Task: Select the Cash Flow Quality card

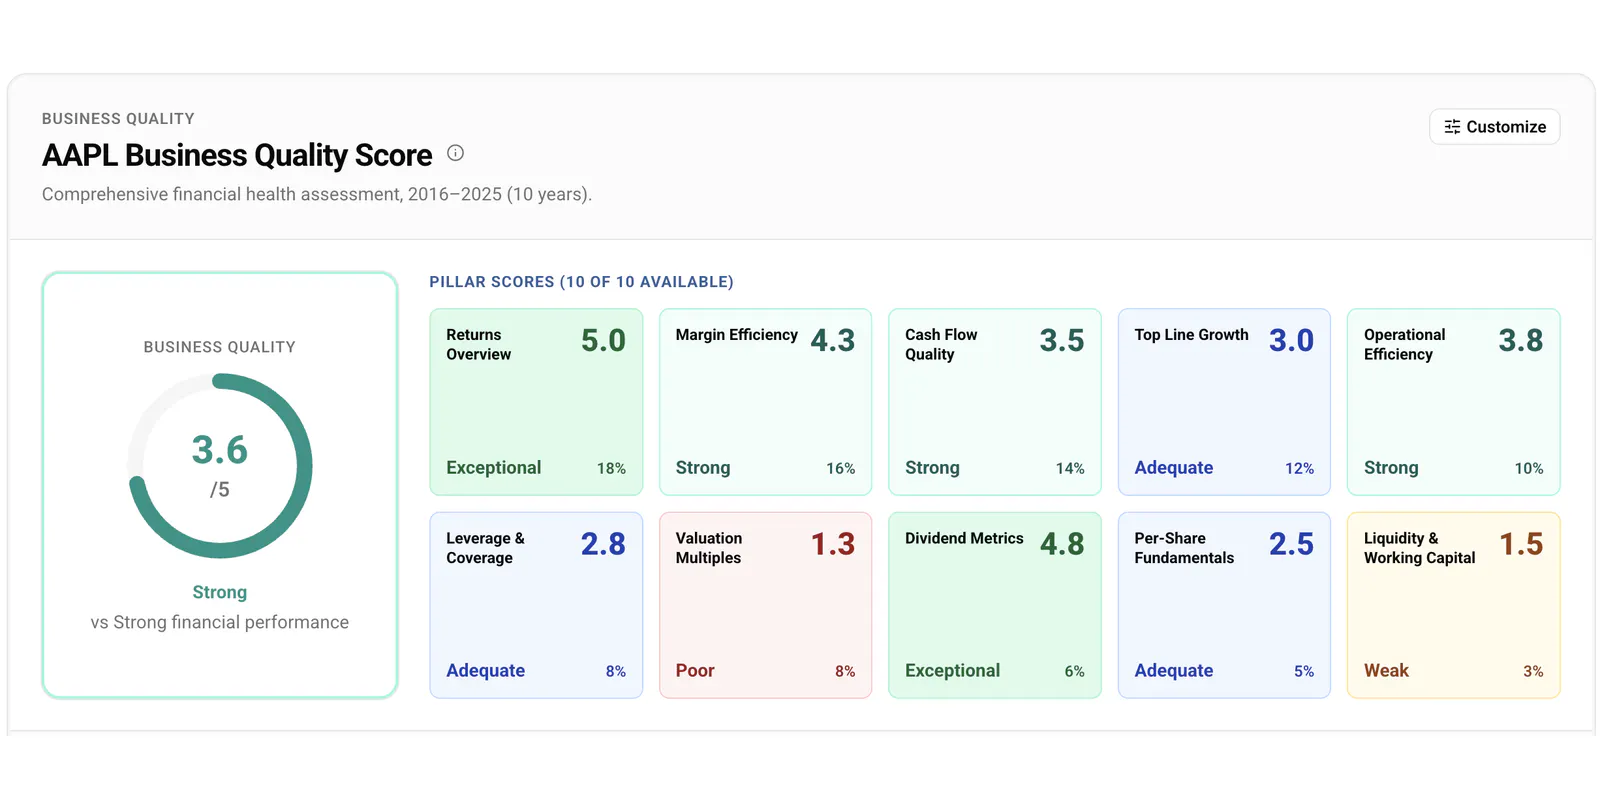Action: (995, 402)
